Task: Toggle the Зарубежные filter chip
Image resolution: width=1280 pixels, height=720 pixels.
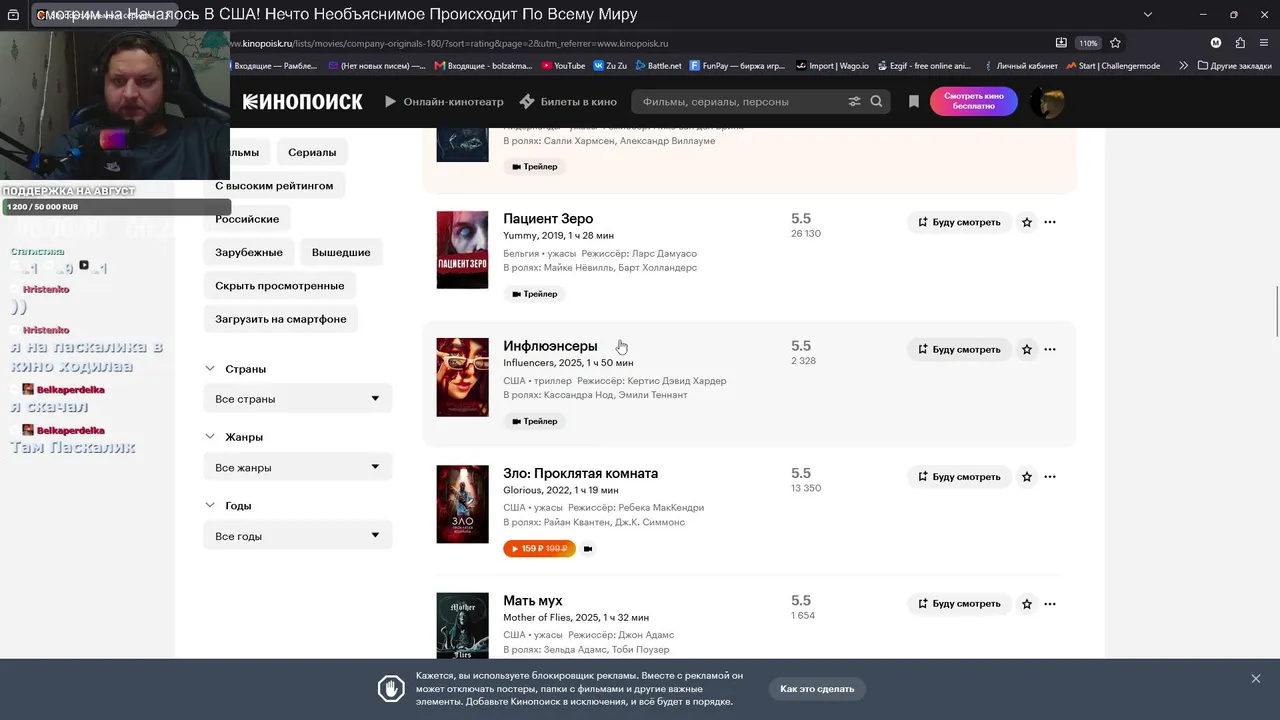Action: (x=249, y=253)
